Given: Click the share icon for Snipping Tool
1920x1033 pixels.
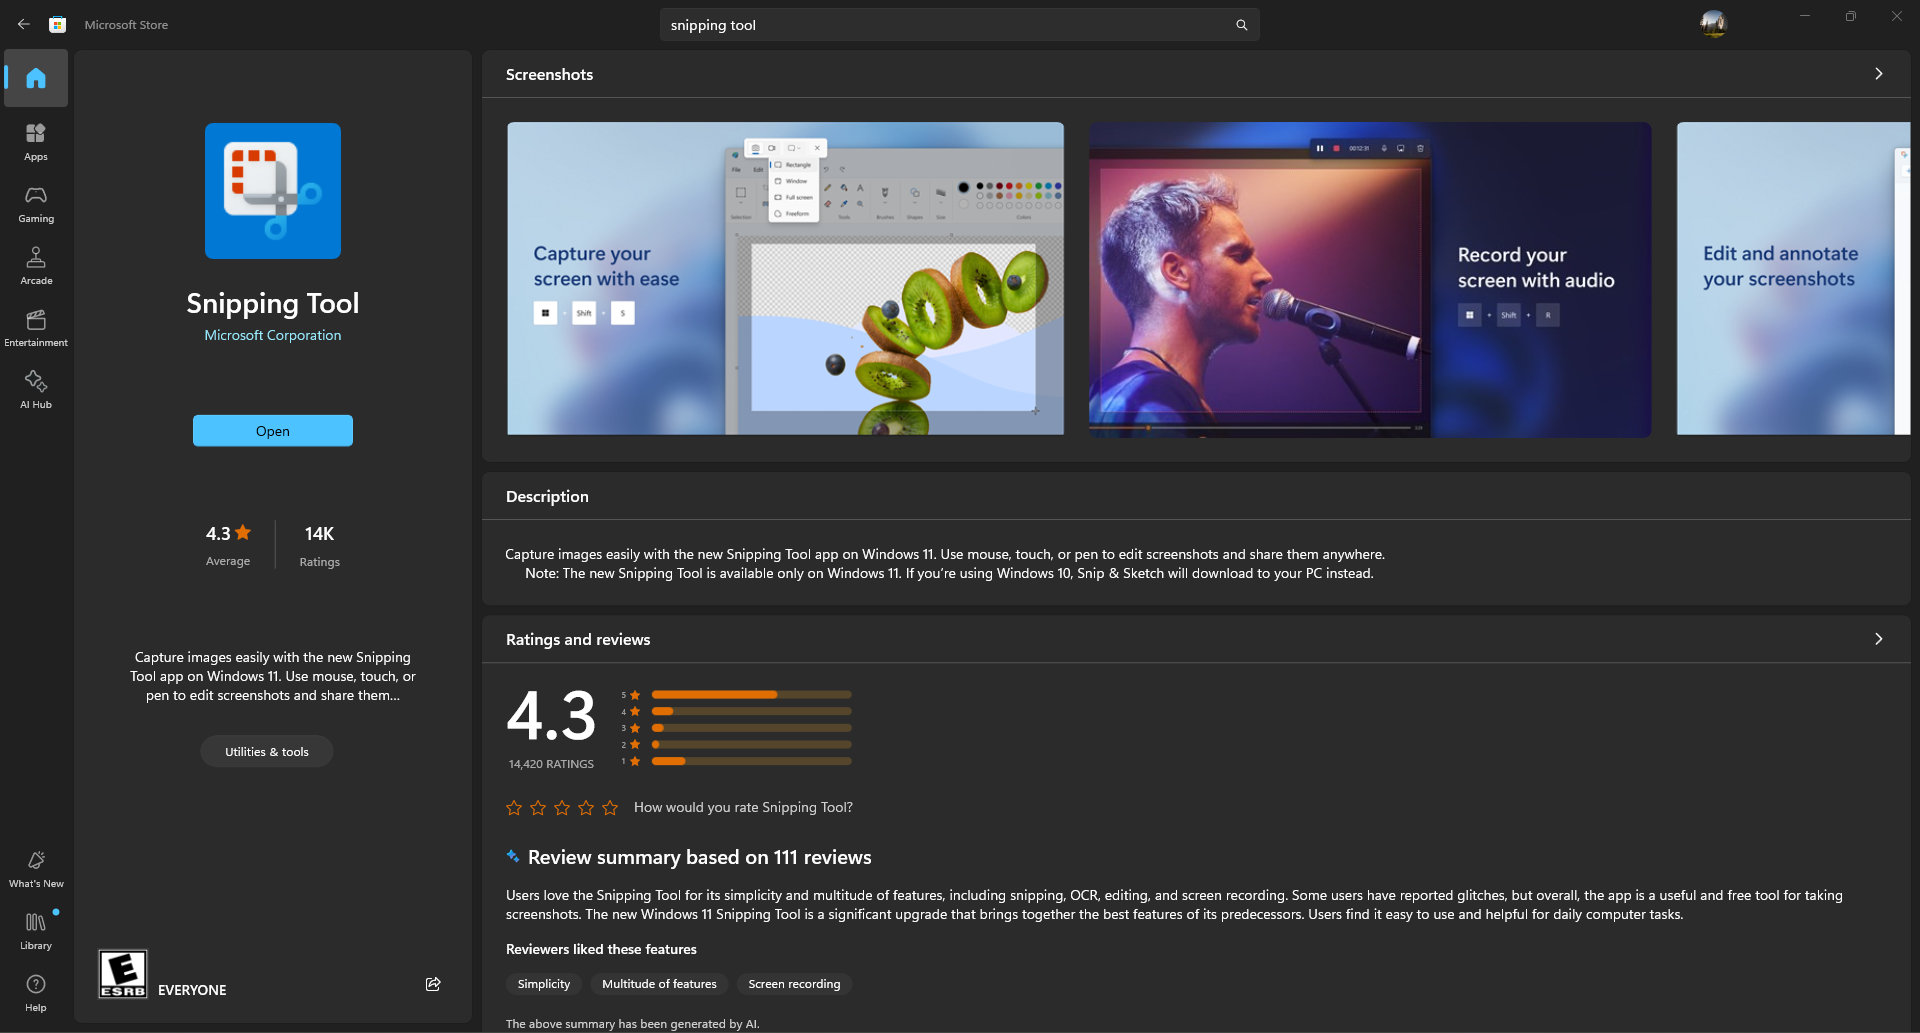Looking at the screenshot, I should tap(433, 984).
